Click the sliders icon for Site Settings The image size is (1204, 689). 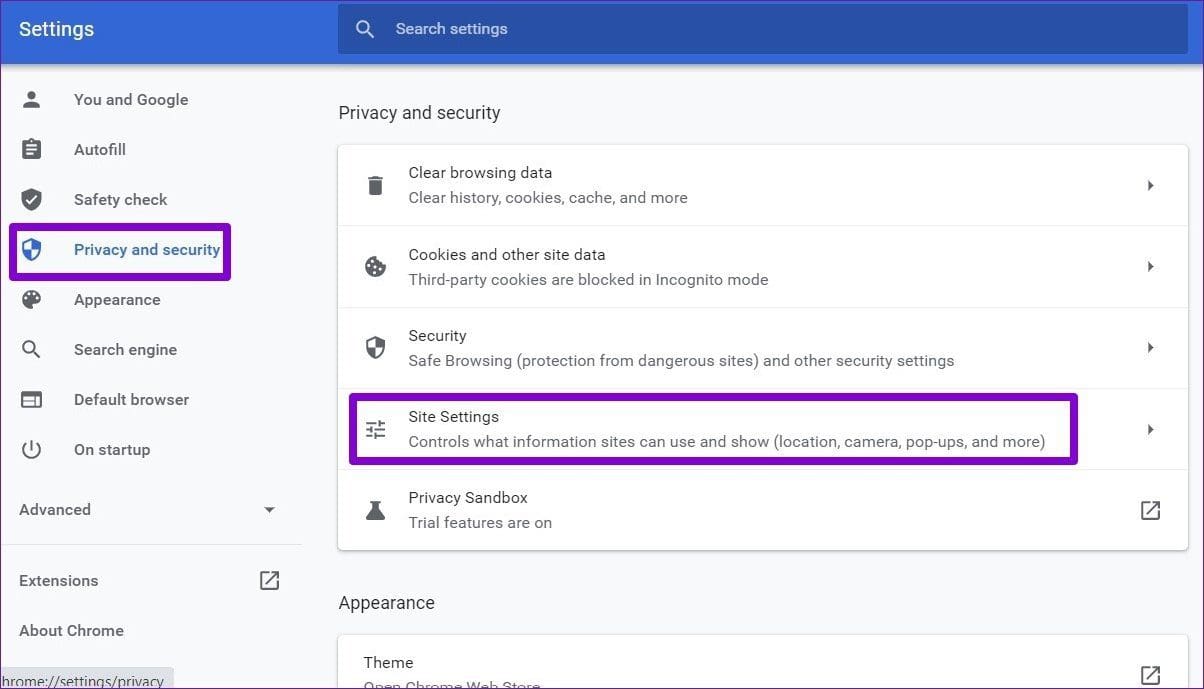point(375,430)
